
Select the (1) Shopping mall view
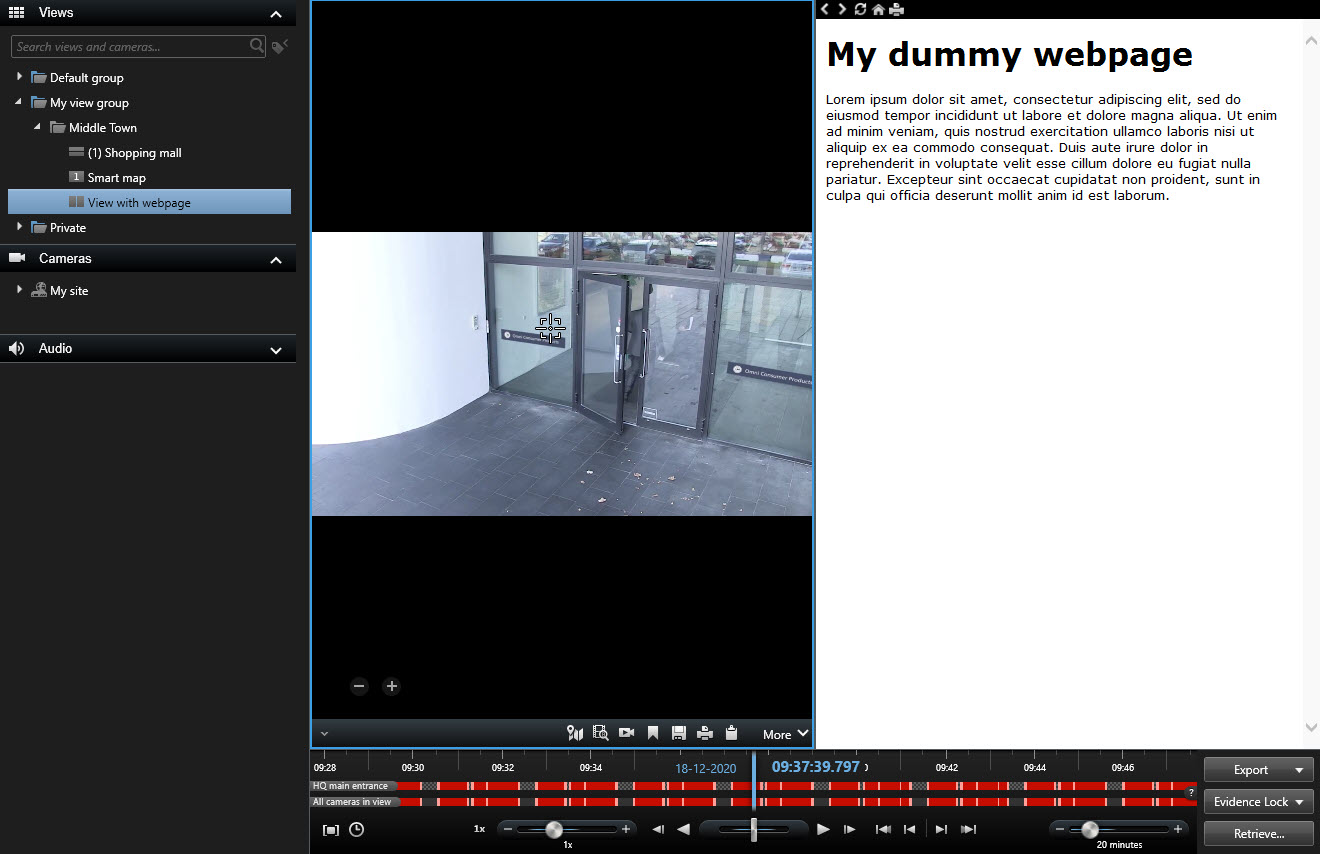pyautogui.click(x=134, y=153)
